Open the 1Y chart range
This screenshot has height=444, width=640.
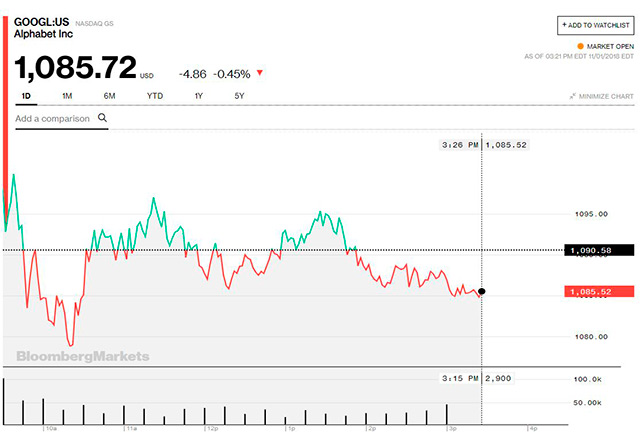(198, 96)
